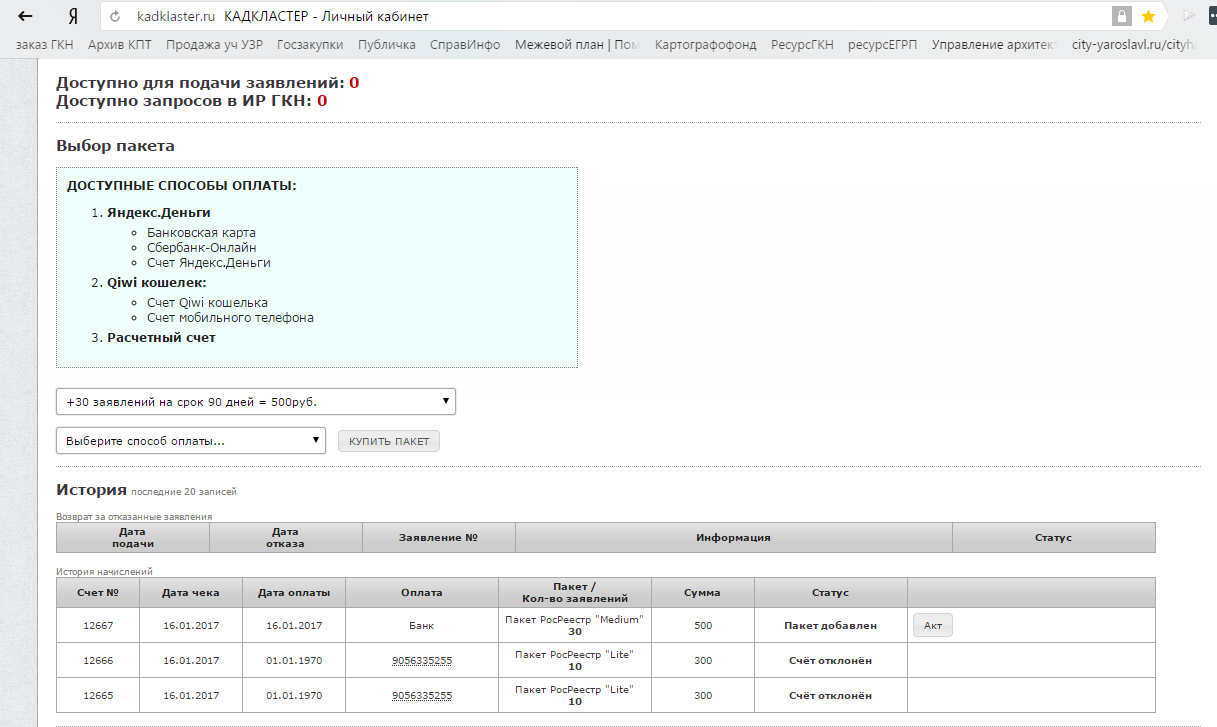Screen dimensions: 1217x727
Task: Open the Yandex "Я" home button
Action: (x=73, y=17)
